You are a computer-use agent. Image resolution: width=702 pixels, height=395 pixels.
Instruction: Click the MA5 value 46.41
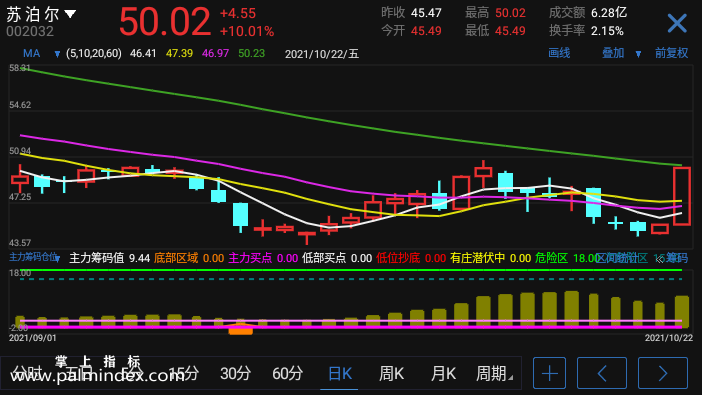coord(143,54)
